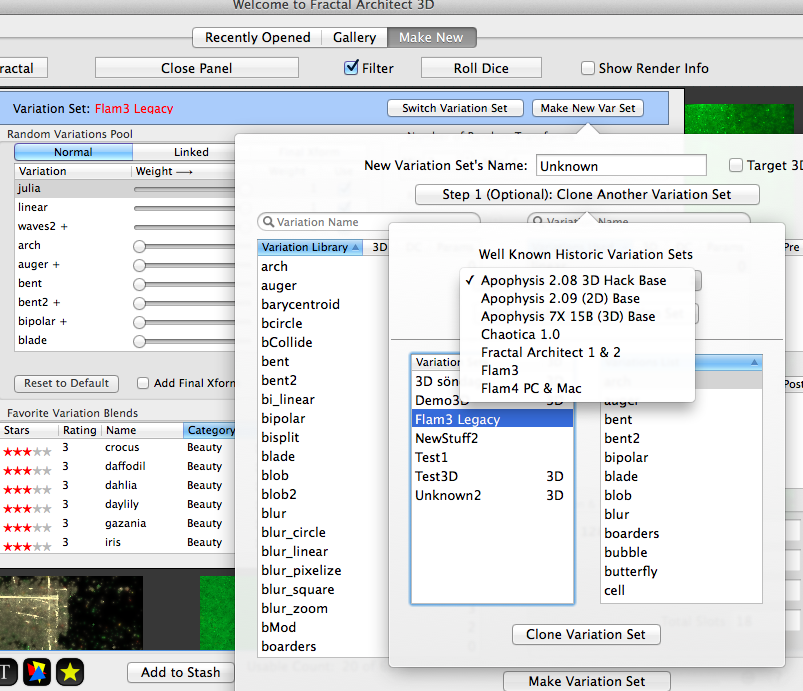Choose Apophysis 7X 15B (3D) Base
Screen dimensions: 803x691
pyautogui.click(x=577, y=316)
